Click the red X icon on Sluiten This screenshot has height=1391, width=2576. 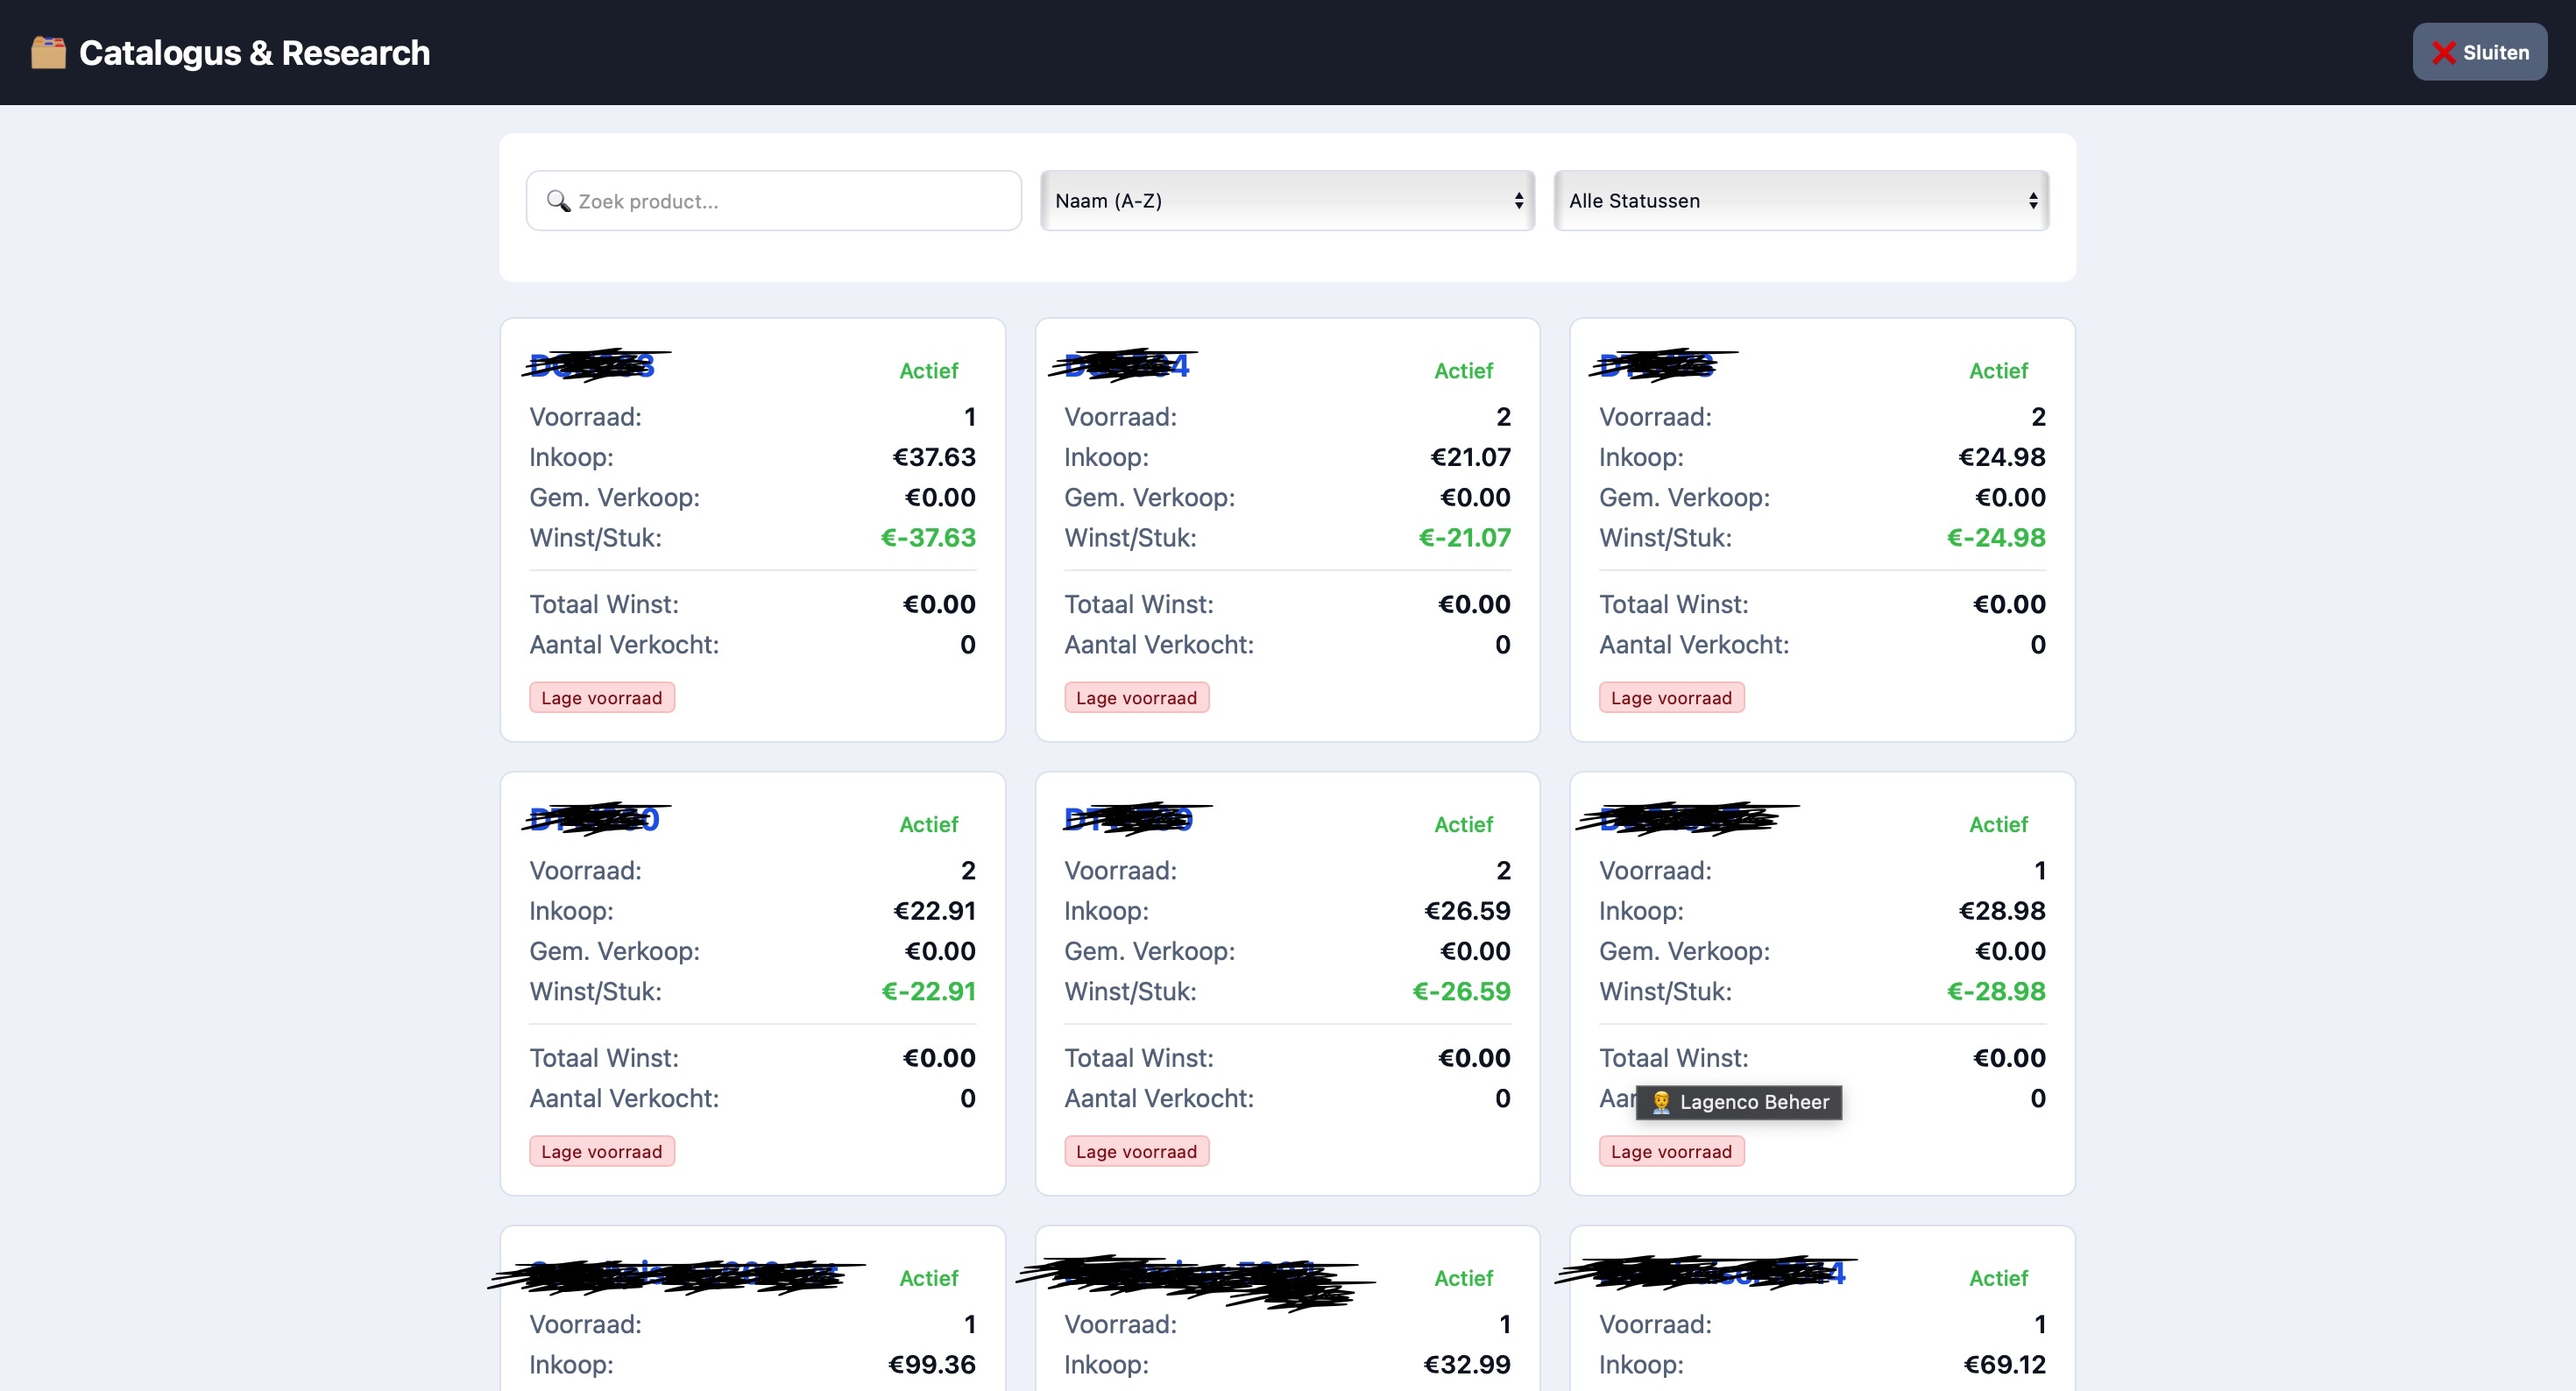coord(2444,53)
